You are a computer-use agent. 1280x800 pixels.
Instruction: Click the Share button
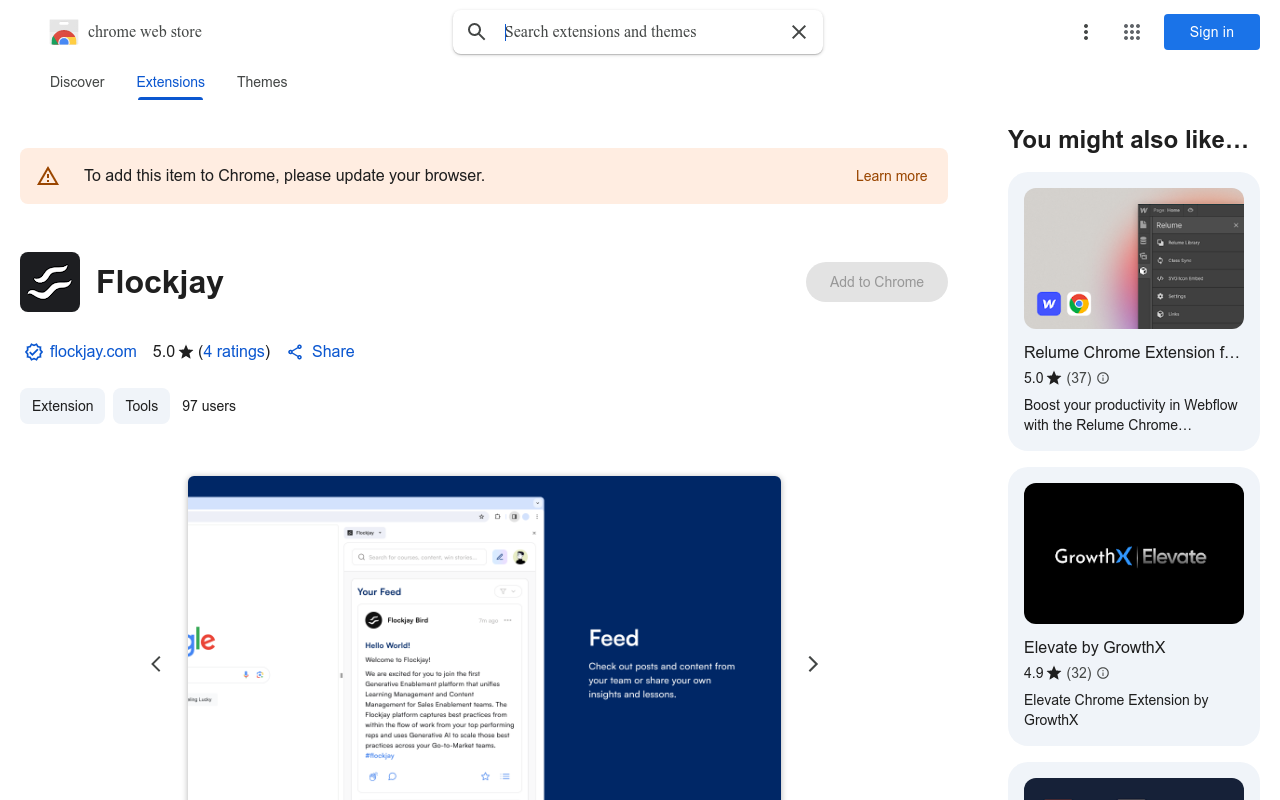[321, 352]
